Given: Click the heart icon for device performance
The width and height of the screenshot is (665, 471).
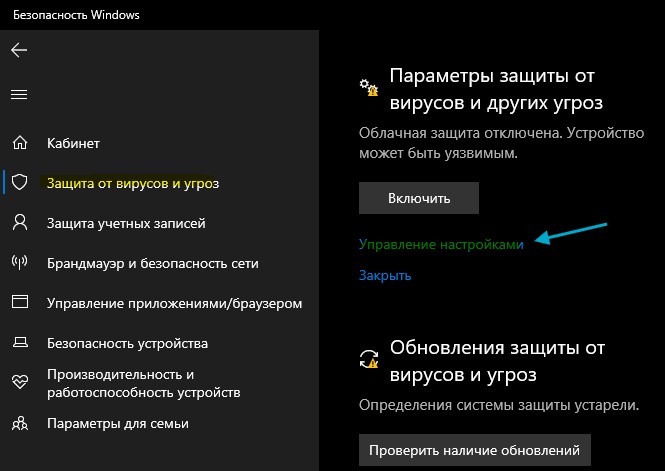Looking at the screenshot, I should pos(20,382).
